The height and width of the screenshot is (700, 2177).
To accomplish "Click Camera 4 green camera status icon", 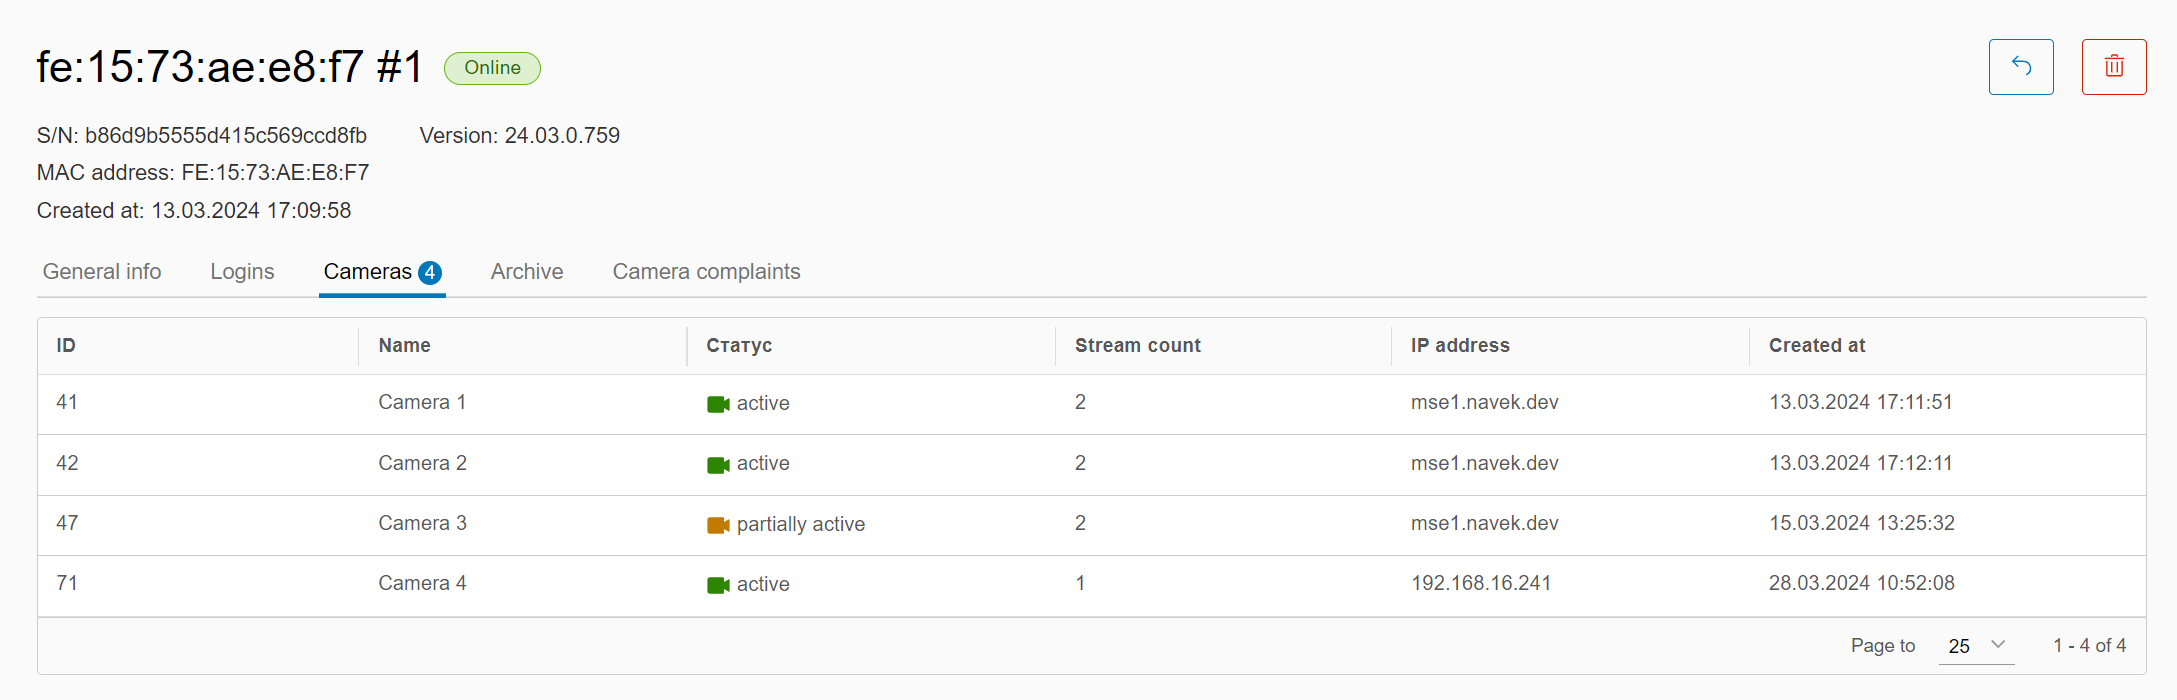I will pyautogui.click(x=717, y=585).
